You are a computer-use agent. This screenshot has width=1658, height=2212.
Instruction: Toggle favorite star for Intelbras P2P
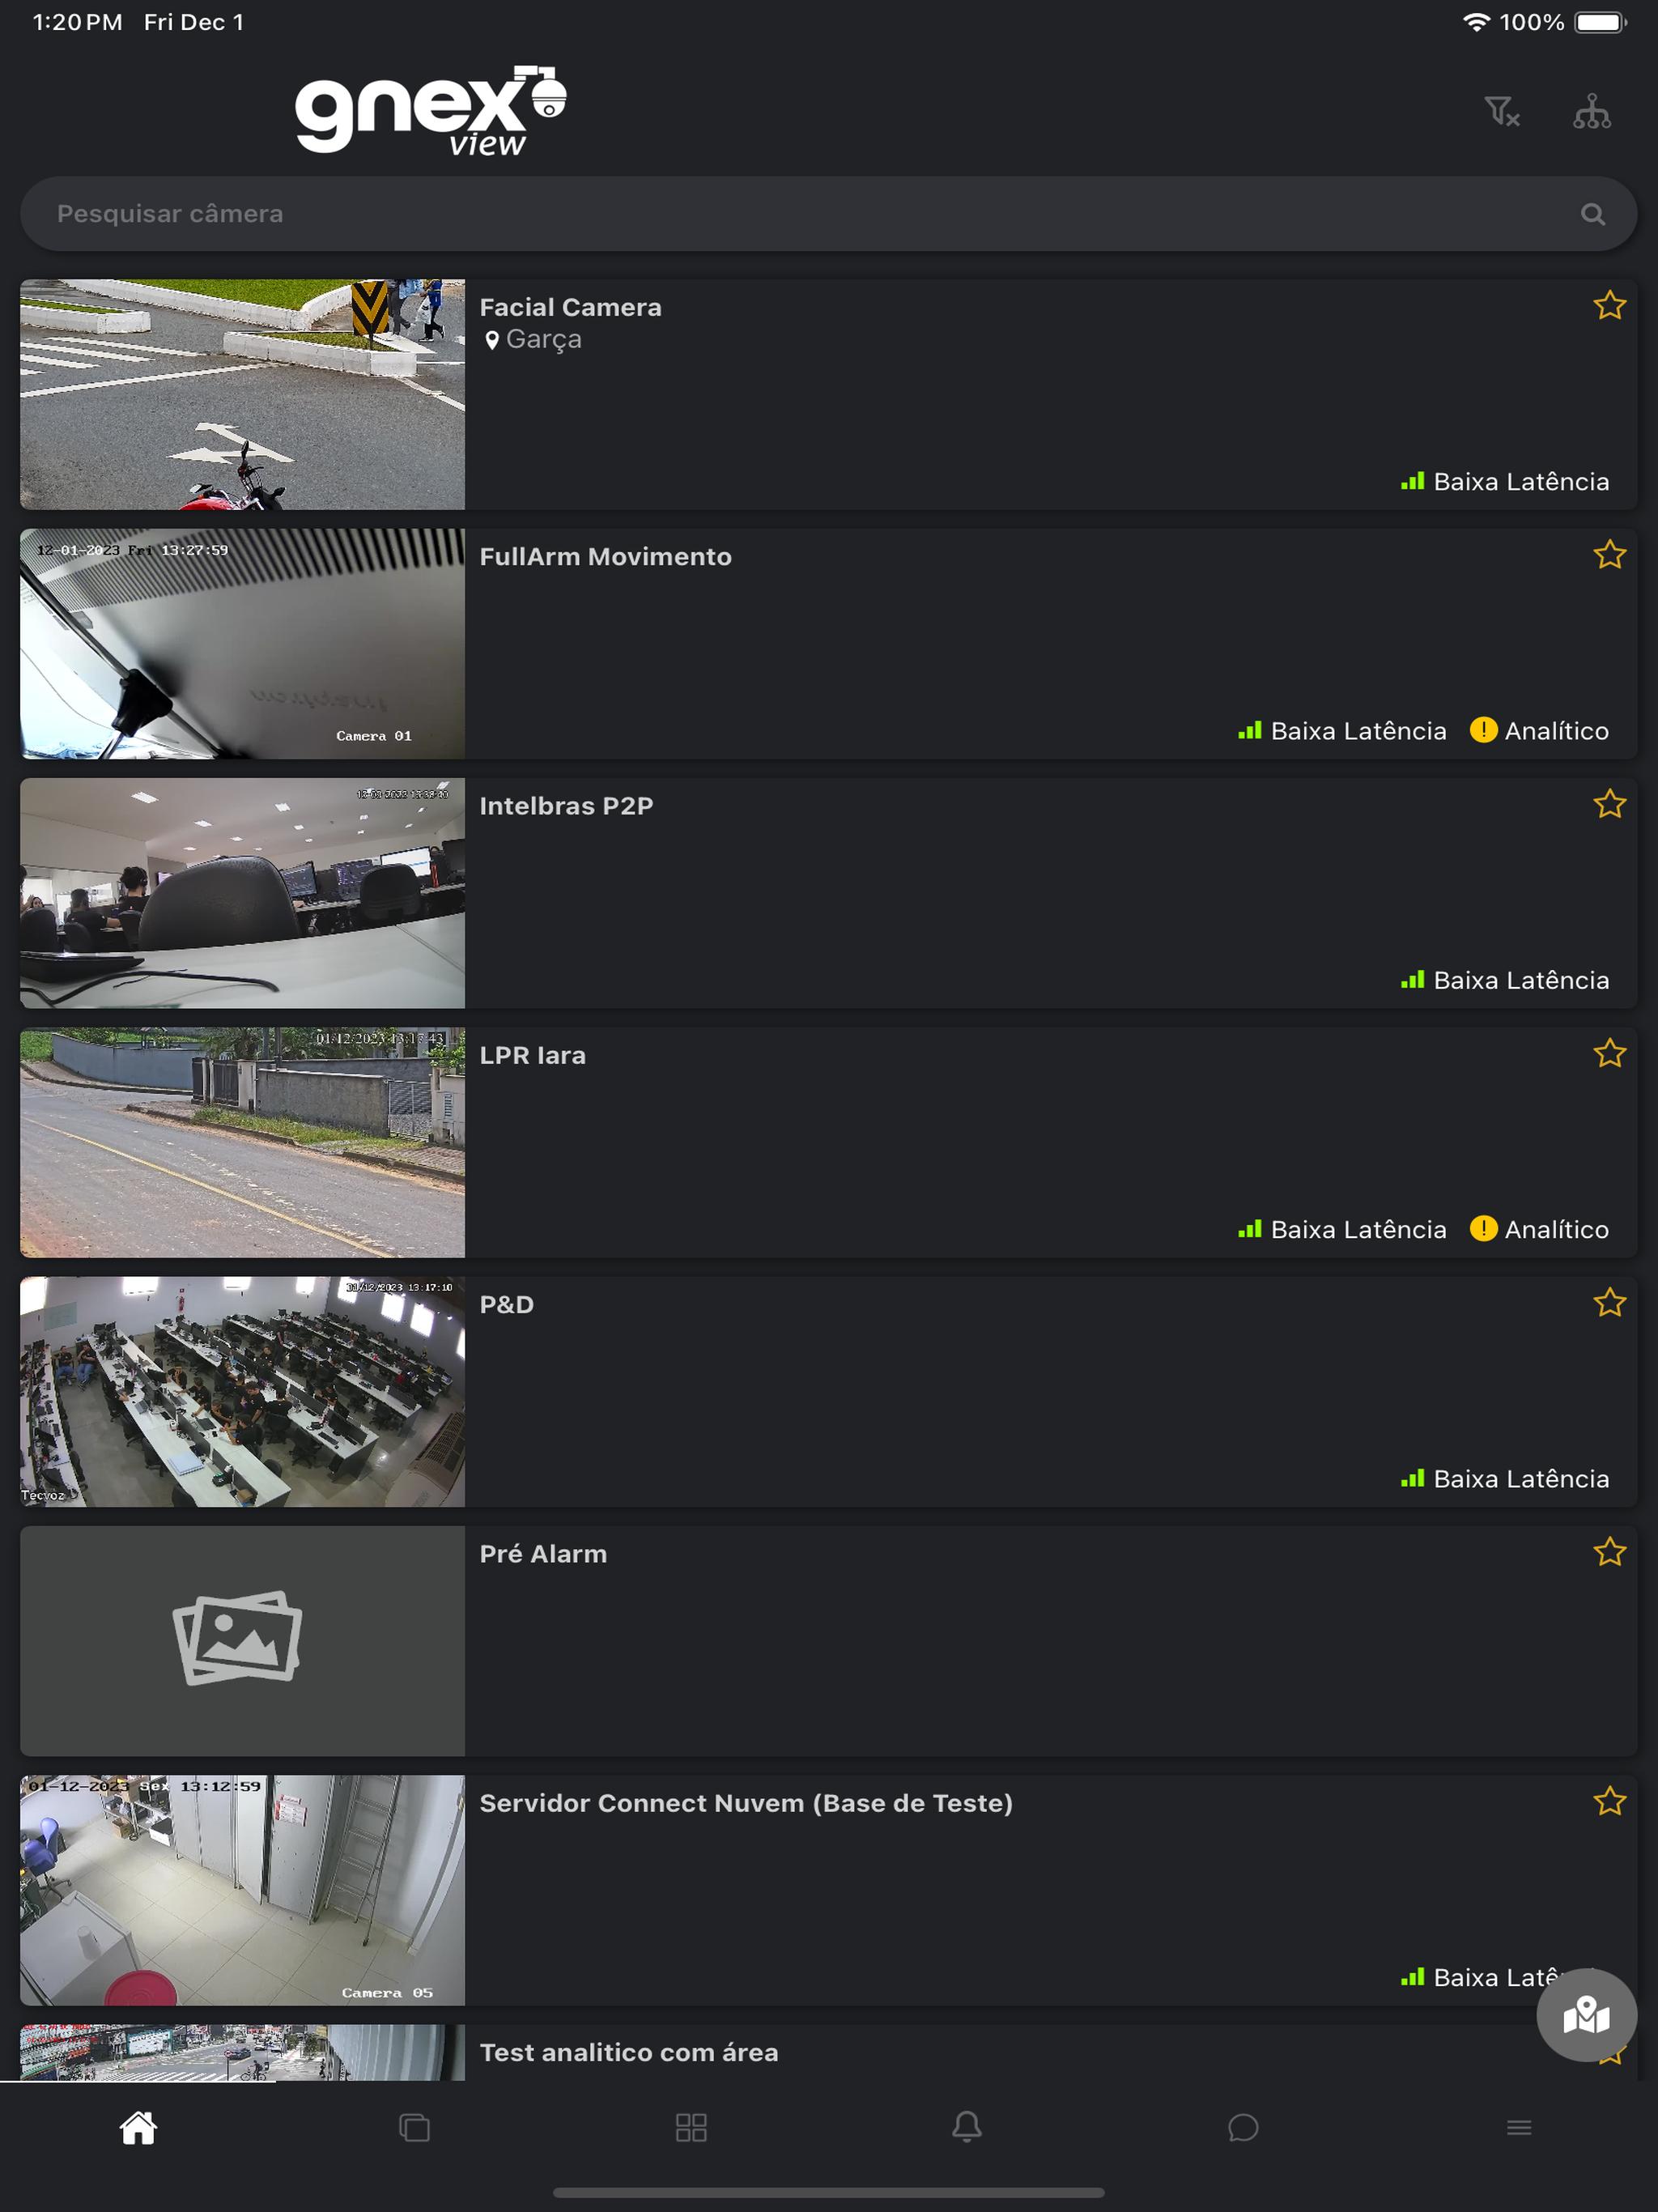point(1609,804)
